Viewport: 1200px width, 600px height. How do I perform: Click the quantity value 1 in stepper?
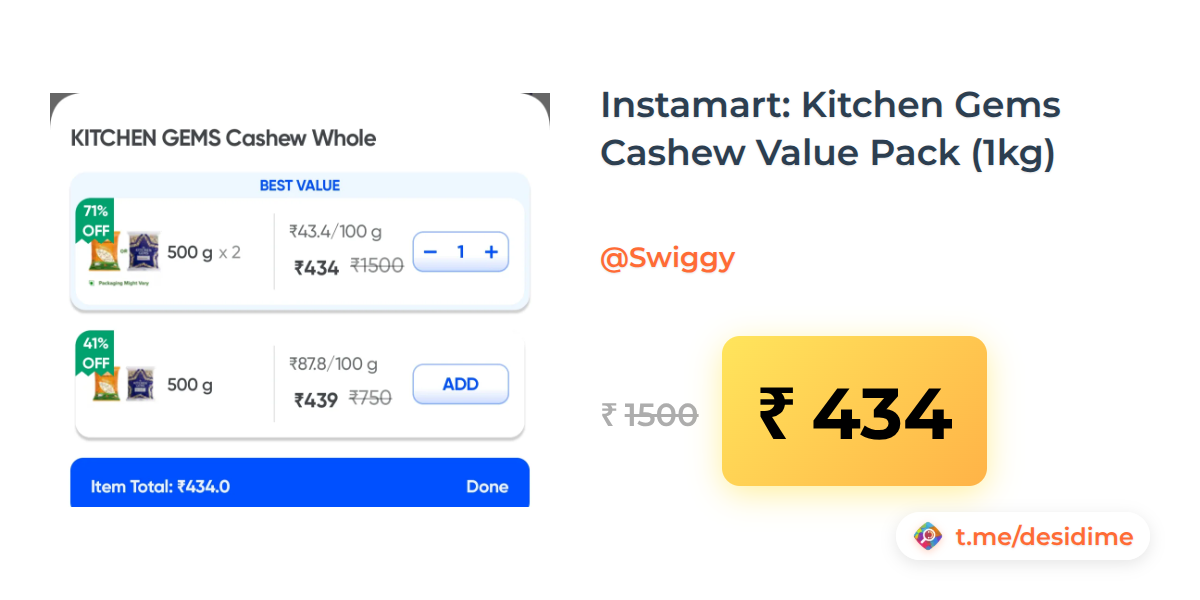461,252
